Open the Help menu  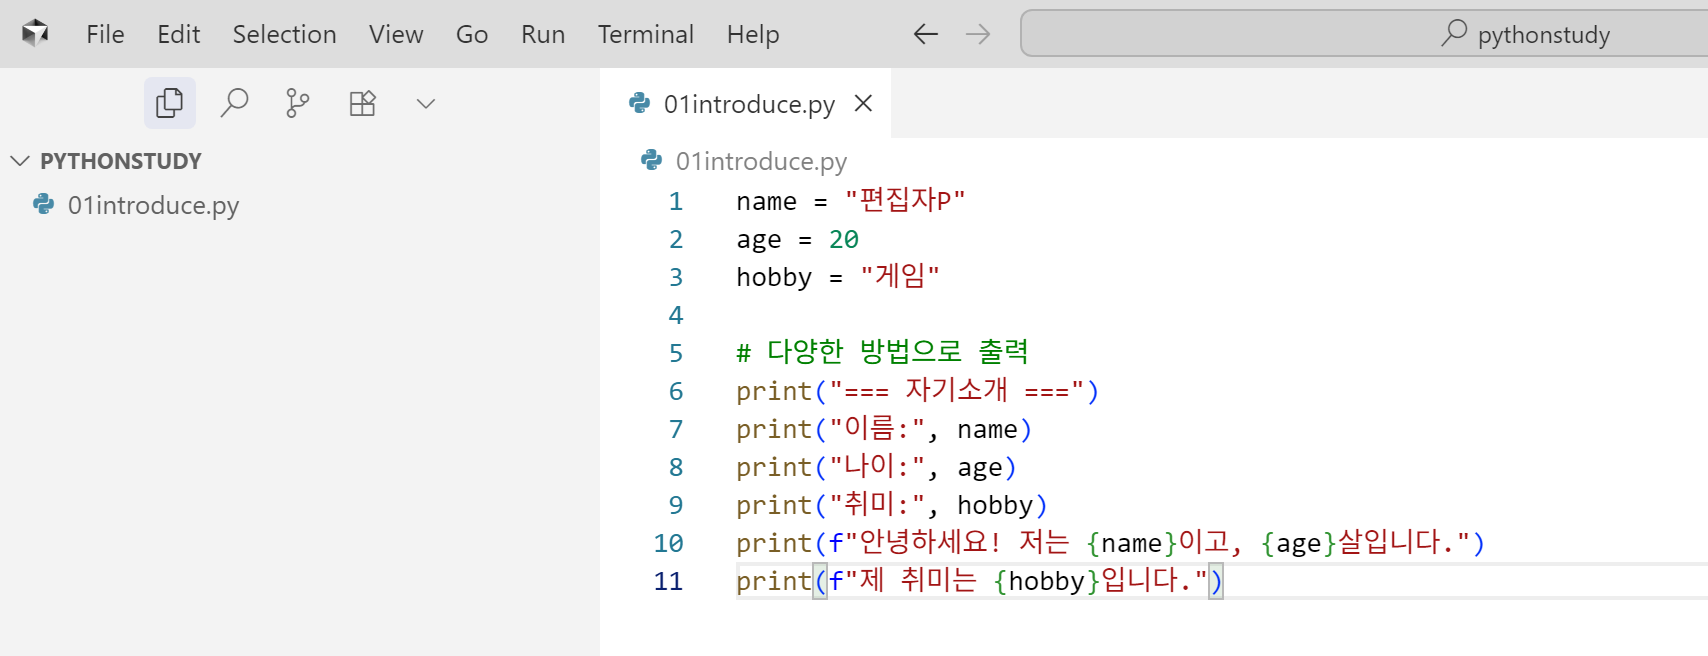[753, 34]
